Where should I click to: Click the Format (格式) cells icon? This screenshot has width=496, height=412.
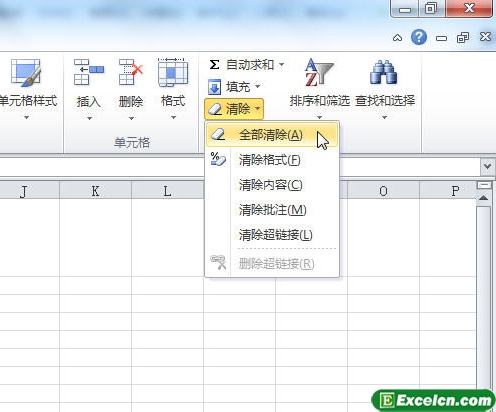173,72
